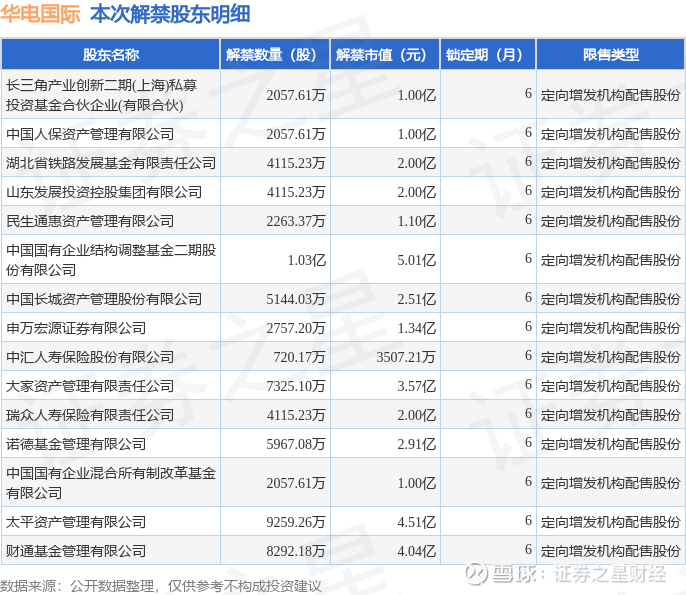Viewport: 686px width, 595px height.
Task: Click the 3507.21万 market value
Action: point(406,357)
